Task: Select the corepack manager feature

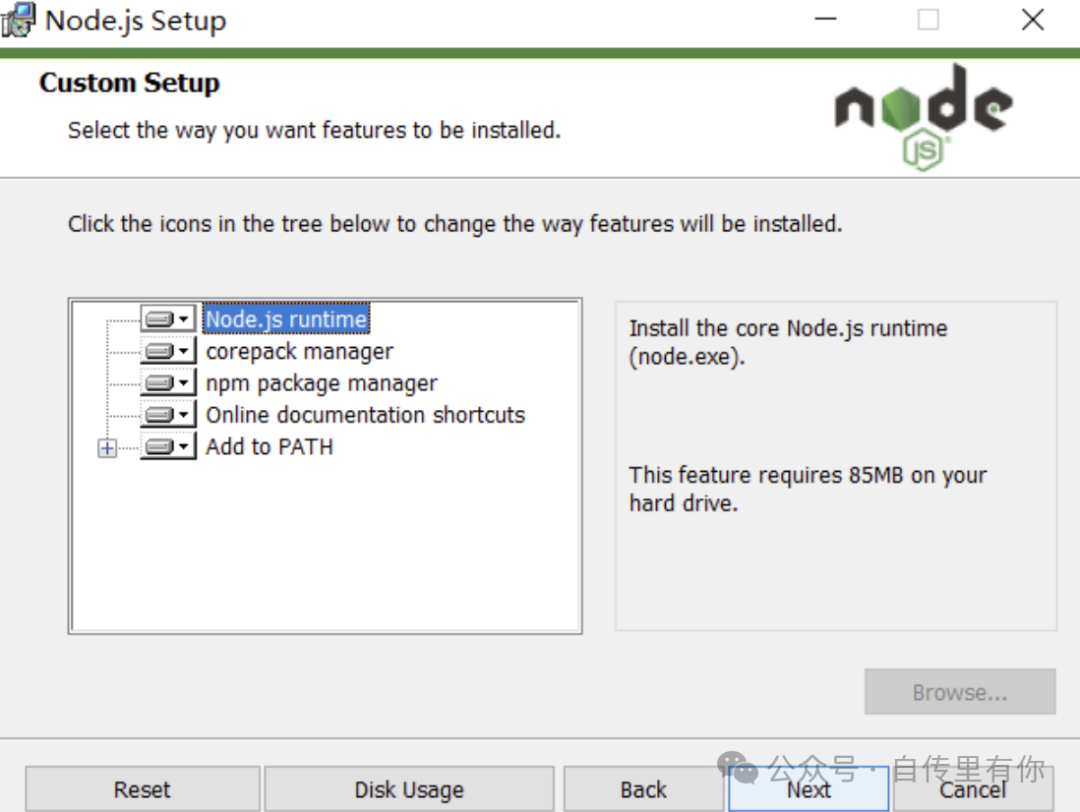Action: pyautogui.click(x=300, y=351)
